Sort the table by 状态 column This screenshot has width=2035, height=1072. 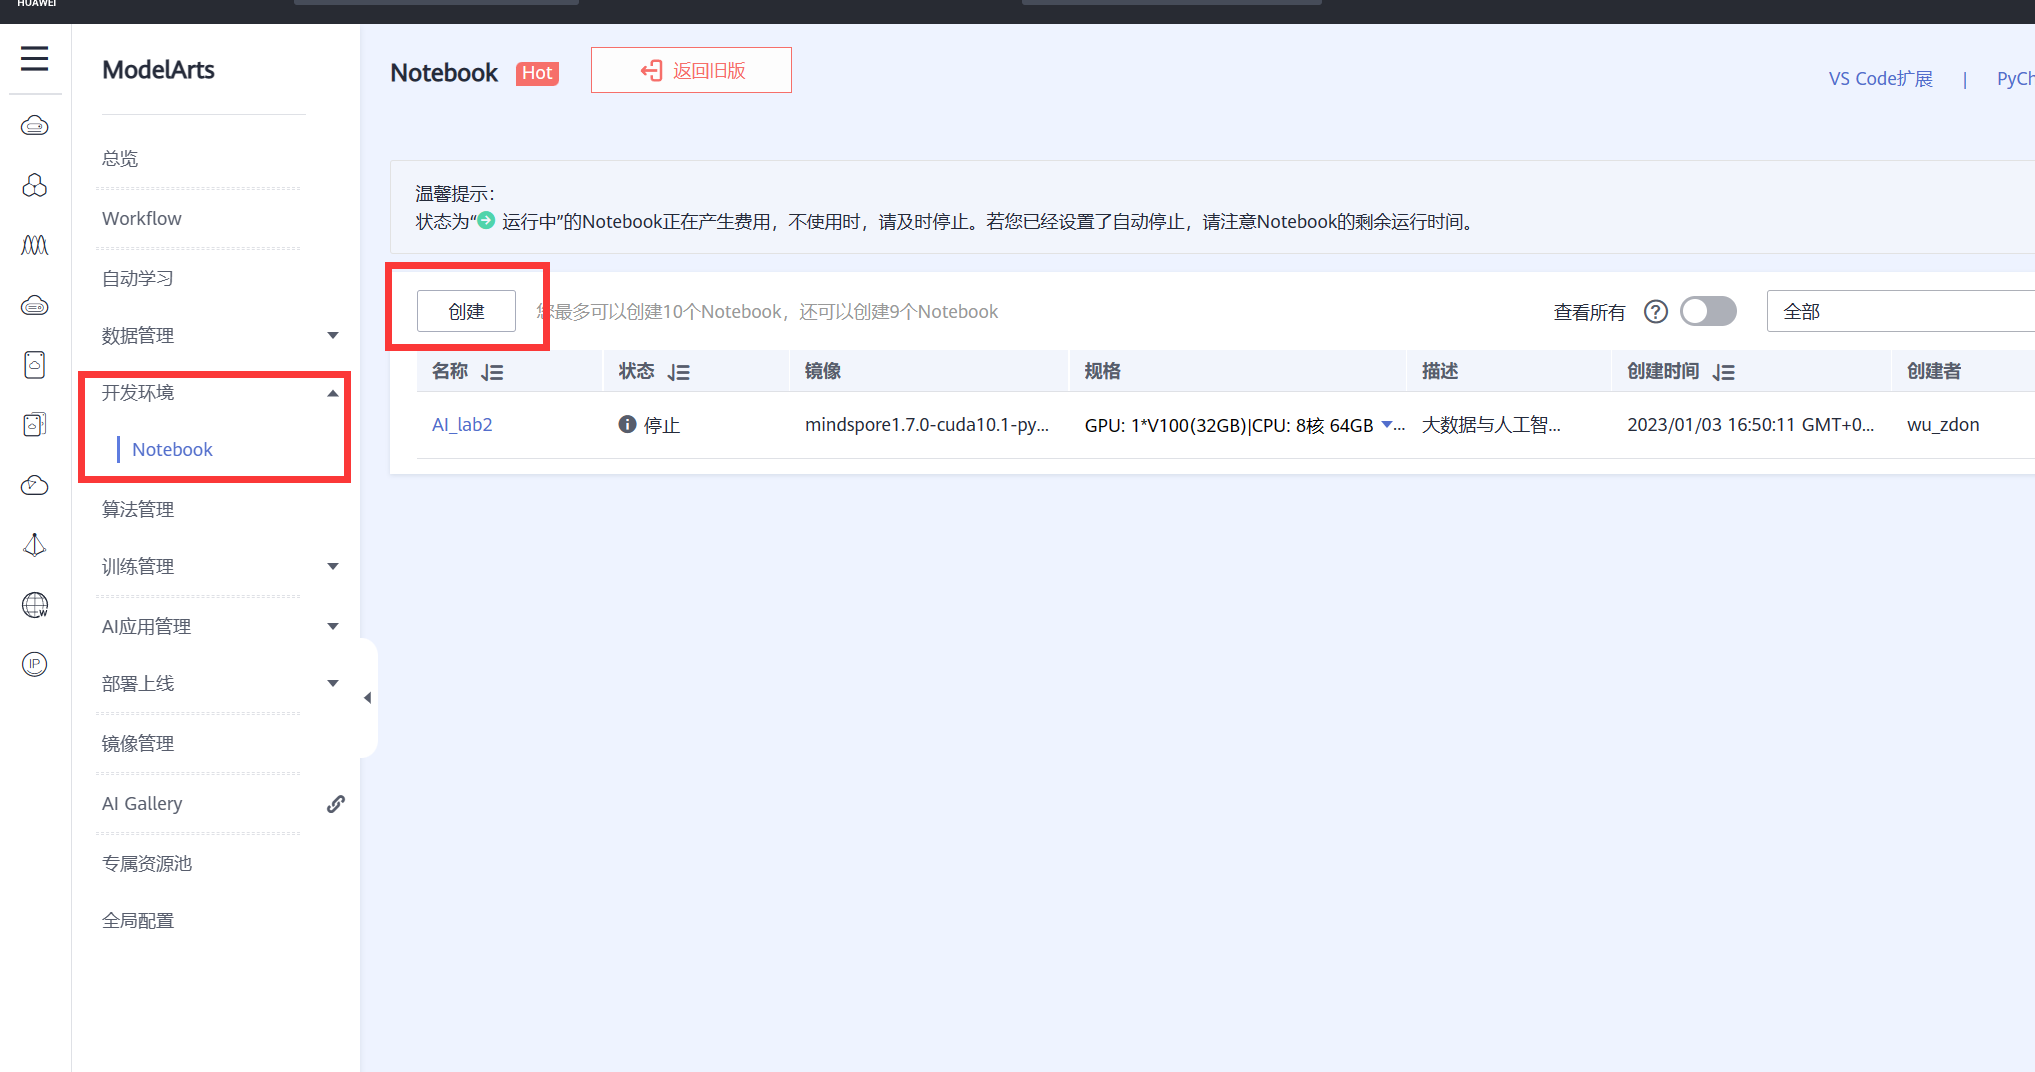tap(679, 372)
